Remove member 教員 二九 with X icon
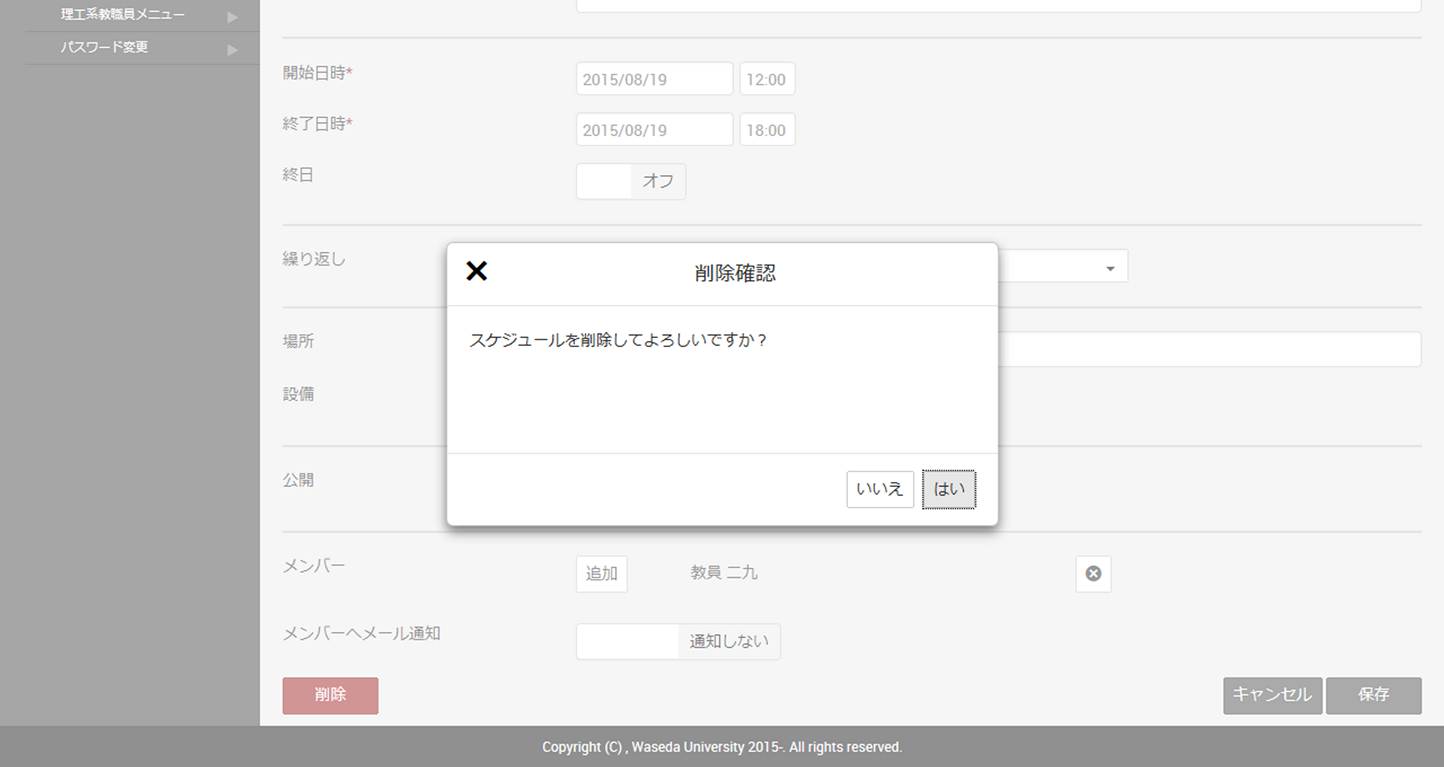 (1093, 574)
